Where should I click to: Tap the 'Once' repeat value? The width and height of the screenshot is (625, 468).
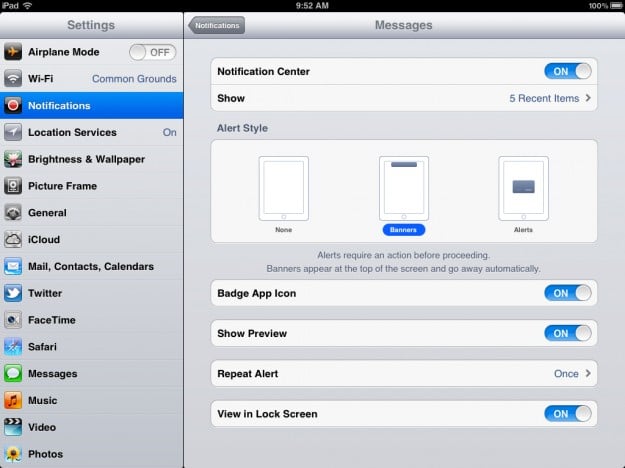coord(566,374)
